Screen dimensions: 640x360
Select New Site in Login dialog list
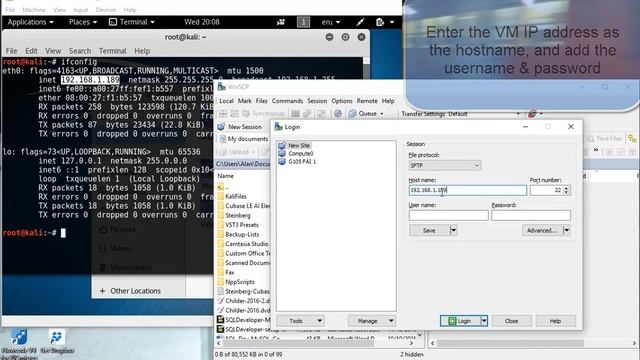(x=294, y=145)
